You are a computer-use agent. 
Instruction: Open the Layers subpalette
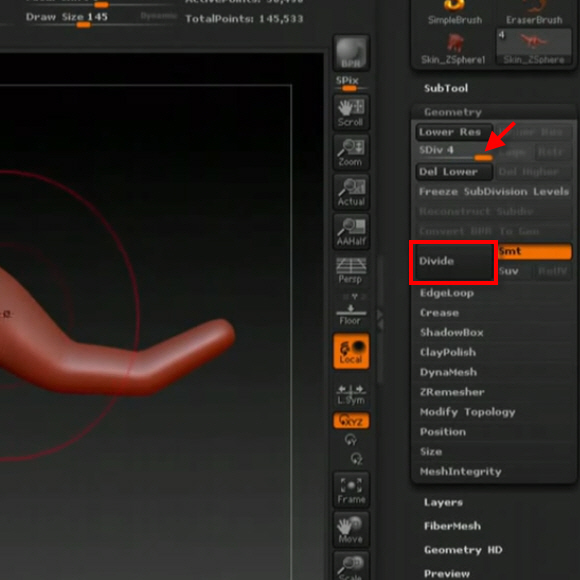tap(443, 502)
